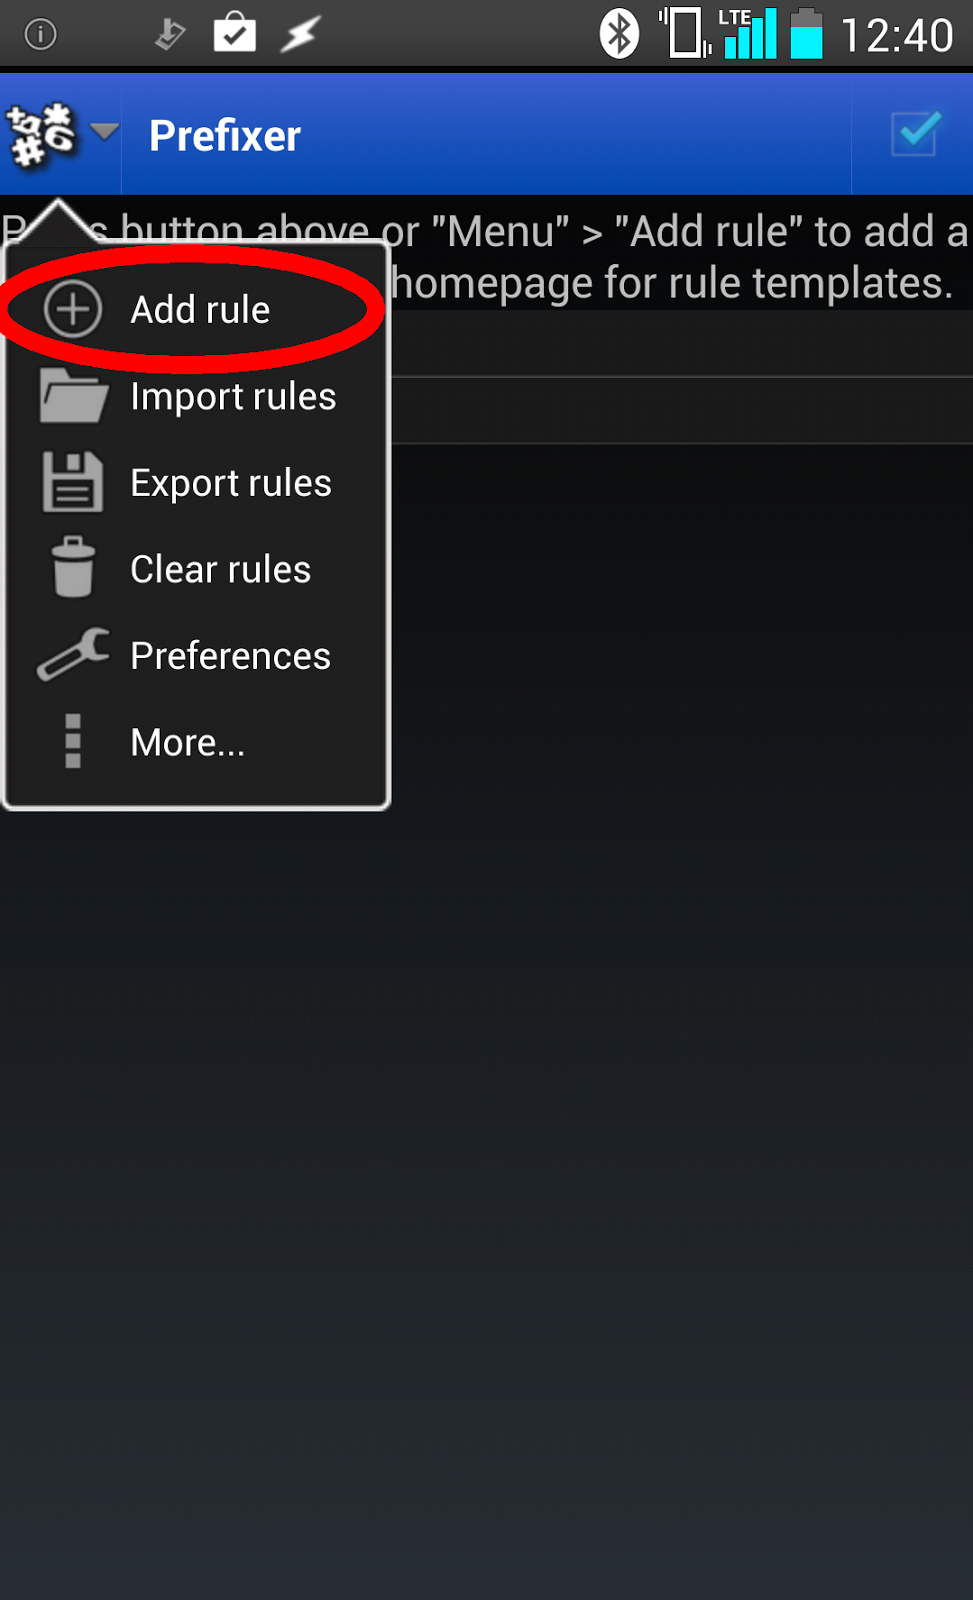Tap the Prefixer app logo icon
Viewport: 973px width, 1600px height.
coord(41,134)
